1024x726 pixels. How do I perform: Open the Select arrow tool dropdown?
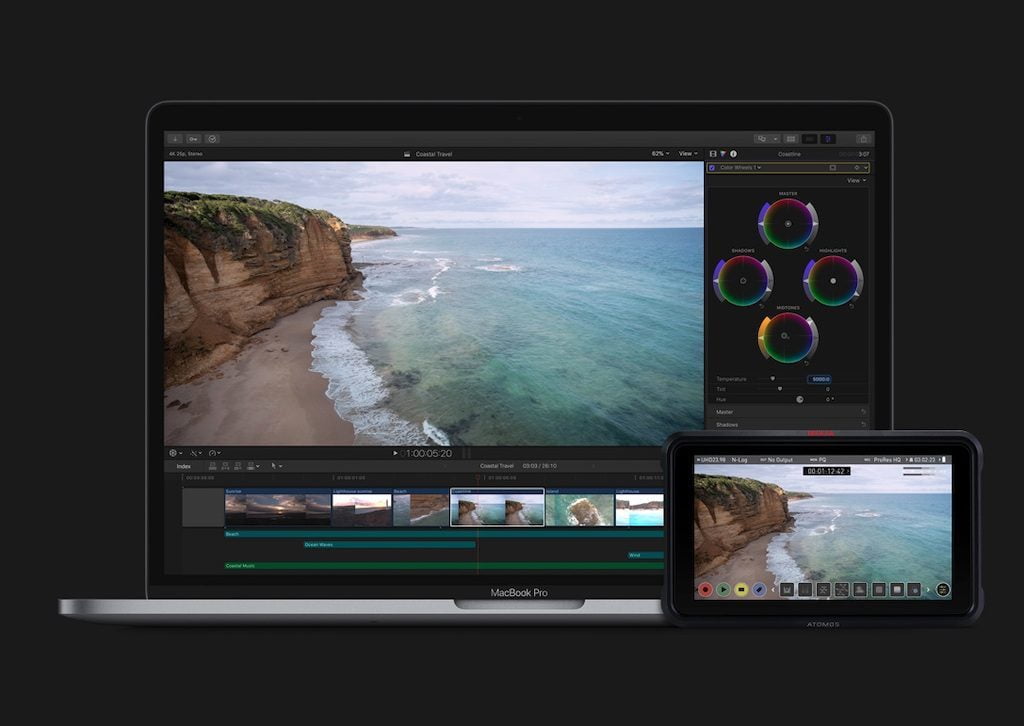click(276, 466)
